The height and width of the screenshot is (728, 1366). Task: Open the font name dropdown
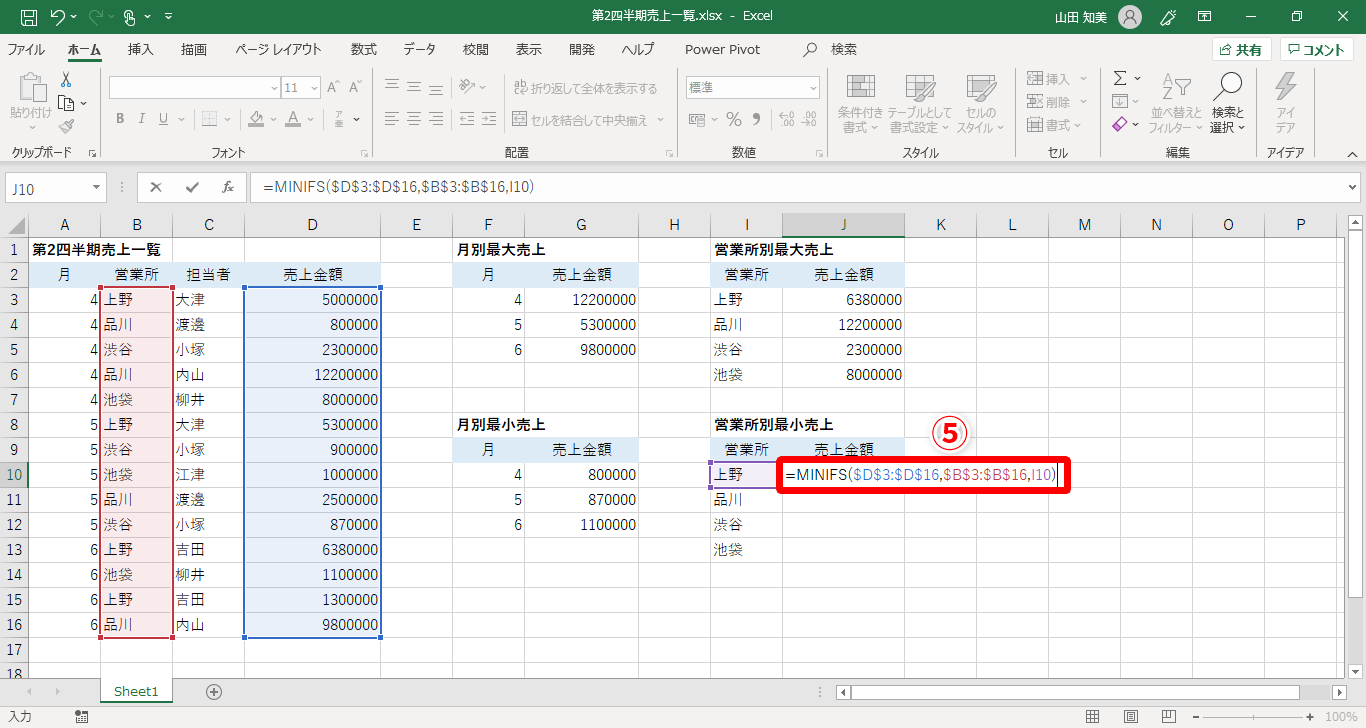pos(274,88)
